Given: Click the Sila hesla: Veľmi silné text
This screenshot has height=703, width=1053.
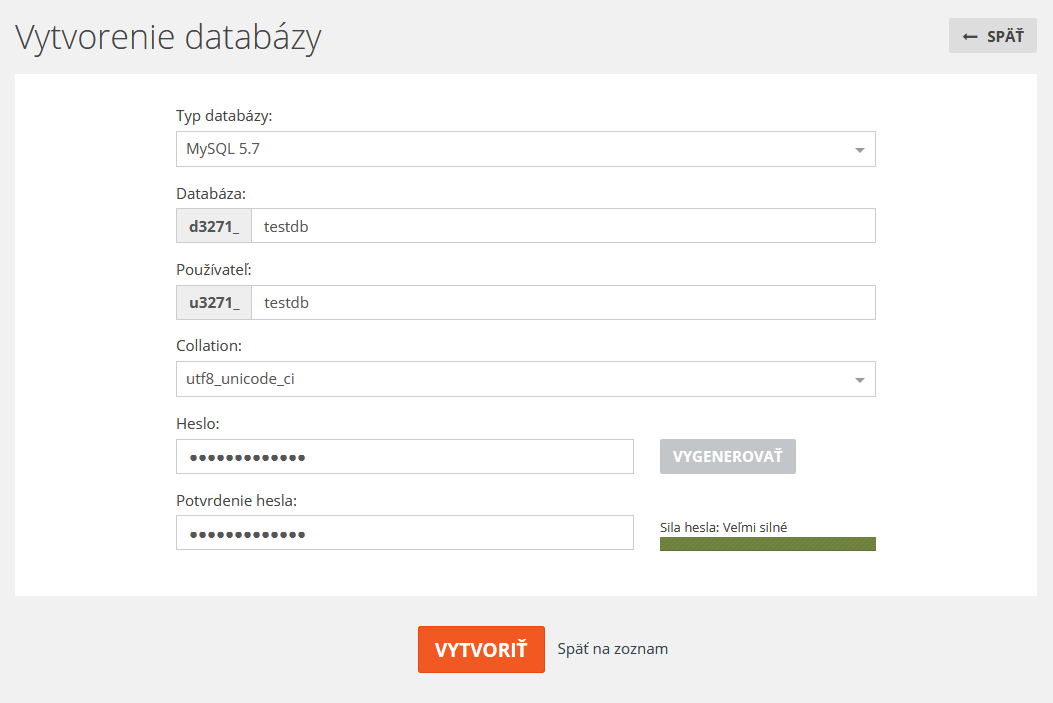Looking at the screenshot, I should click(x=723, y=527).
